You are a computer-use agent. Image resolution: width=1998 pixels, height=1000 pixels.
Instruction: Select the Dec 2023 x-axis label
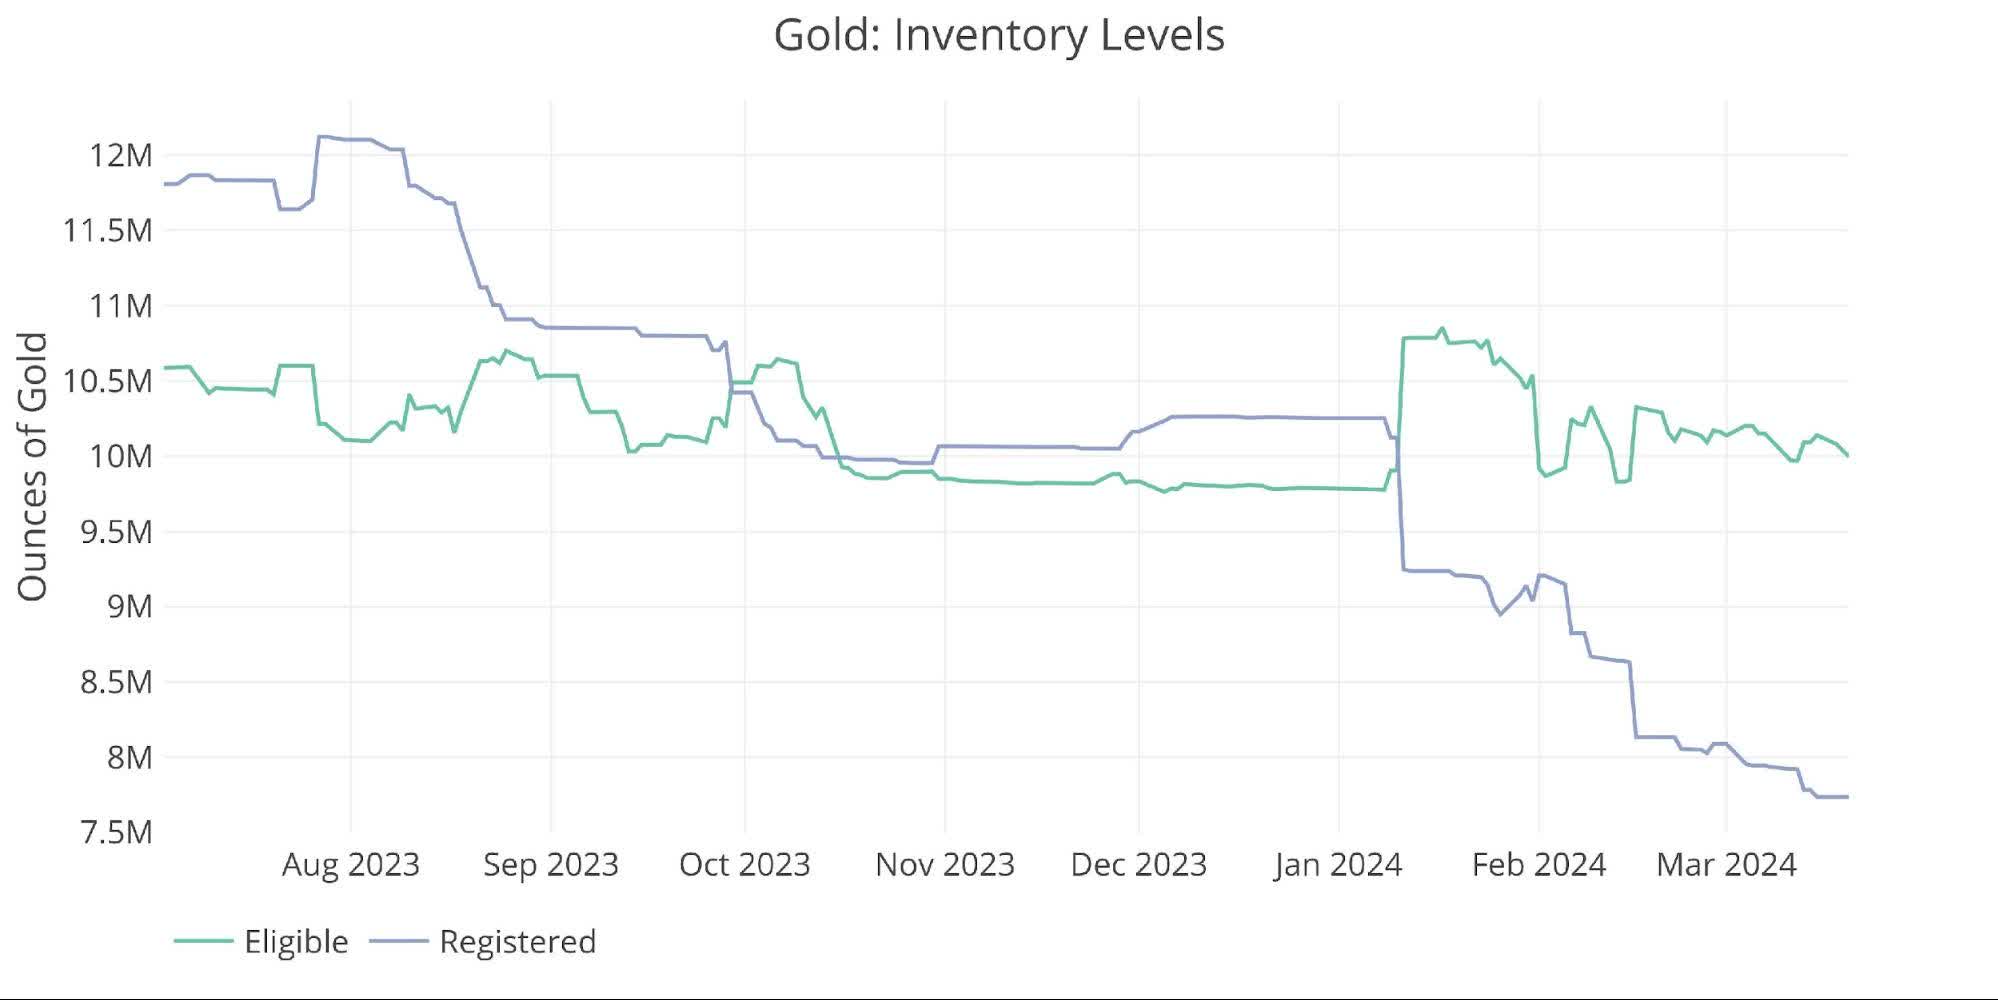[1139, 864]
